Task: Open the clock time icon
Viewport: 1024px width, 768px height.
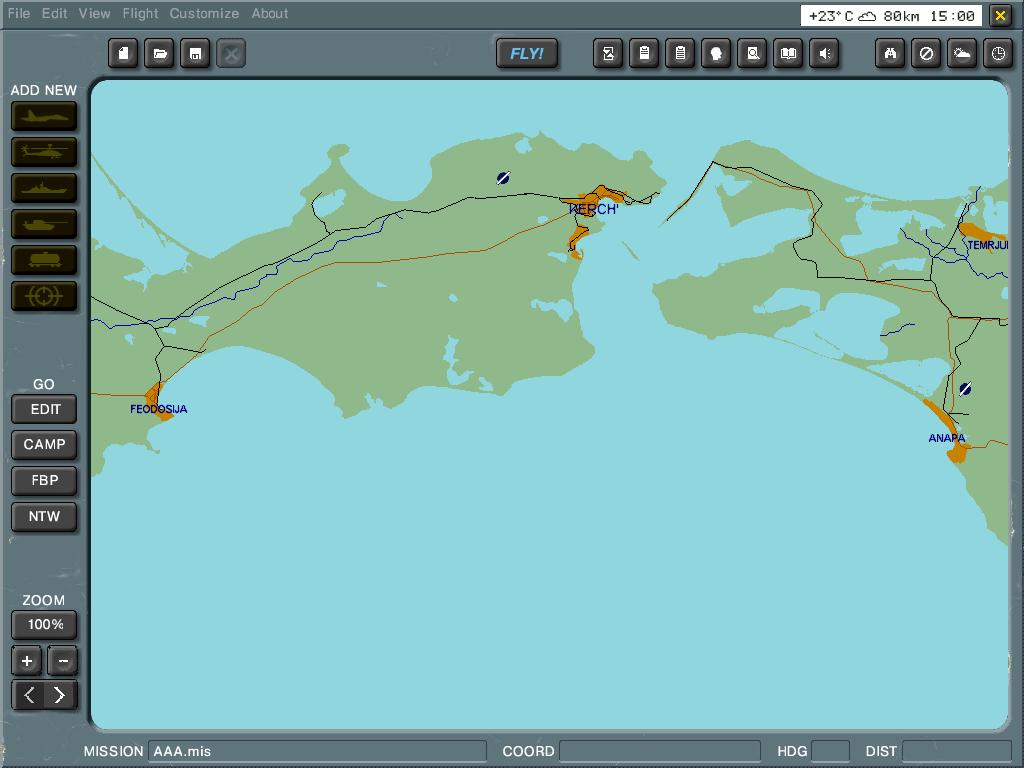Action: coord(998,54)
